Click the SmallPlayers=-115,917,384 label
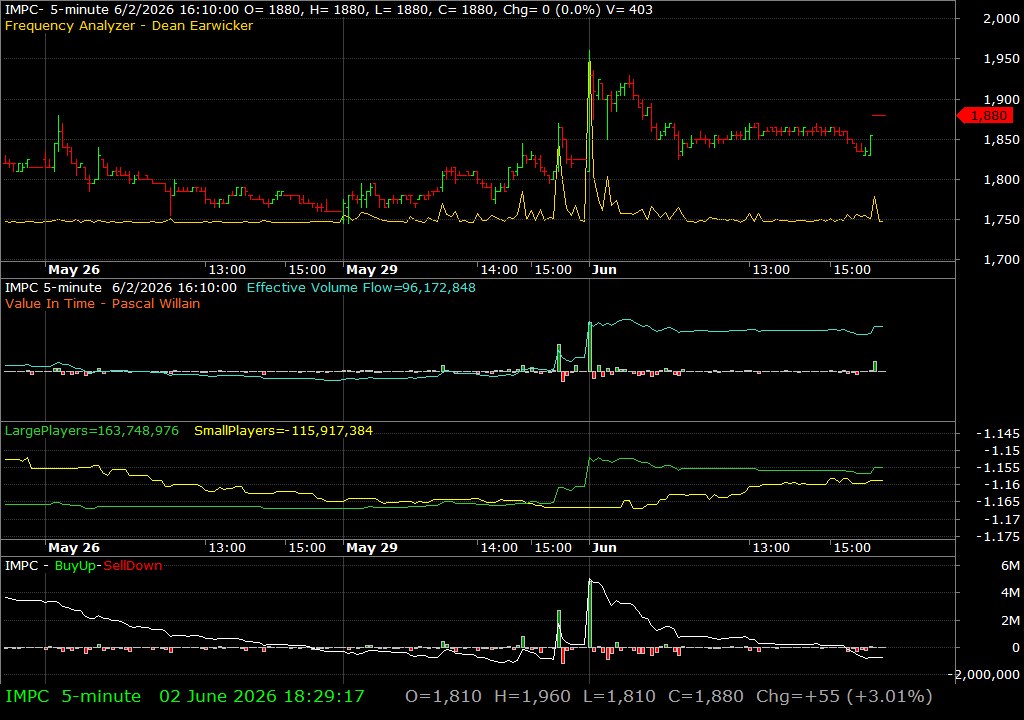The image size is (1024, 720). tap(283, 431)
